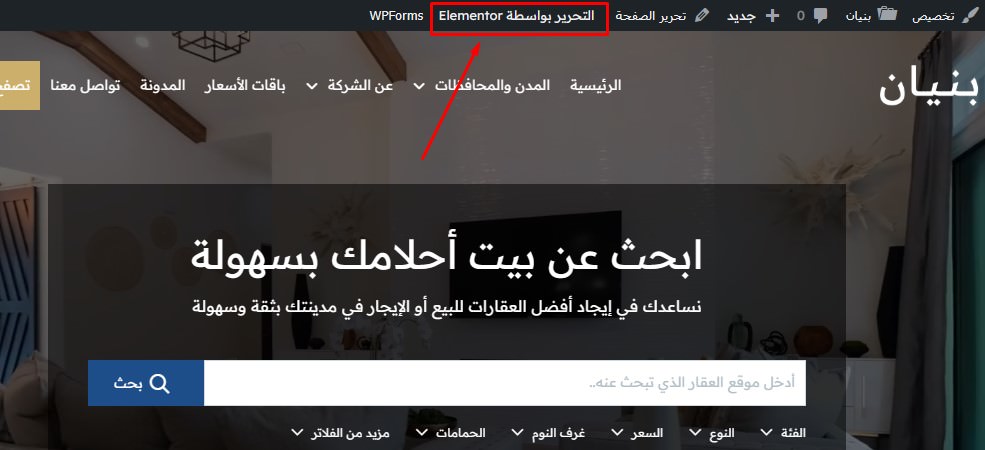Open the النوع filter dropdown
The width and height of the screenshot is (985, 450).
(x=712, y=432)
